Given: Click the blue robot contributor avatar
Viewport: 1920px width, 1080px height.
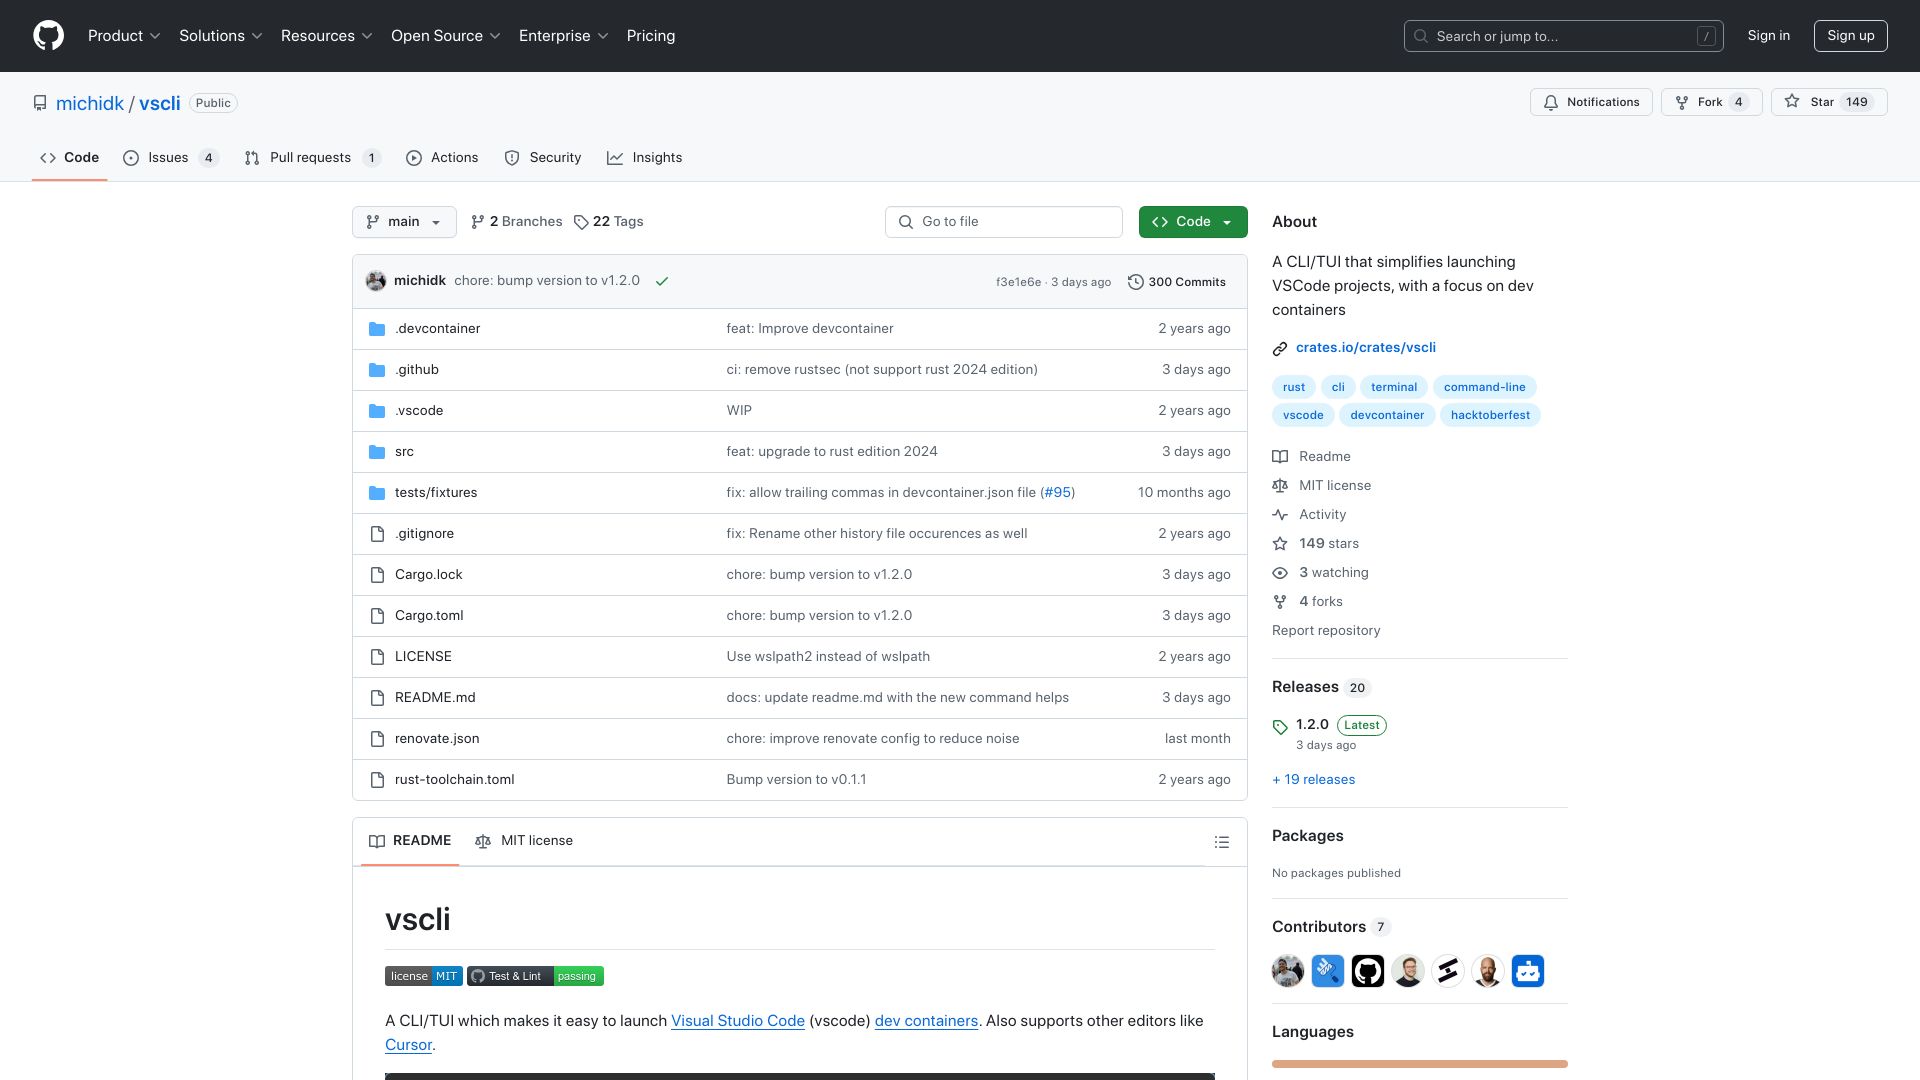Looking at the screenshot, I should pyautogui.click(x=1528, y=971).
